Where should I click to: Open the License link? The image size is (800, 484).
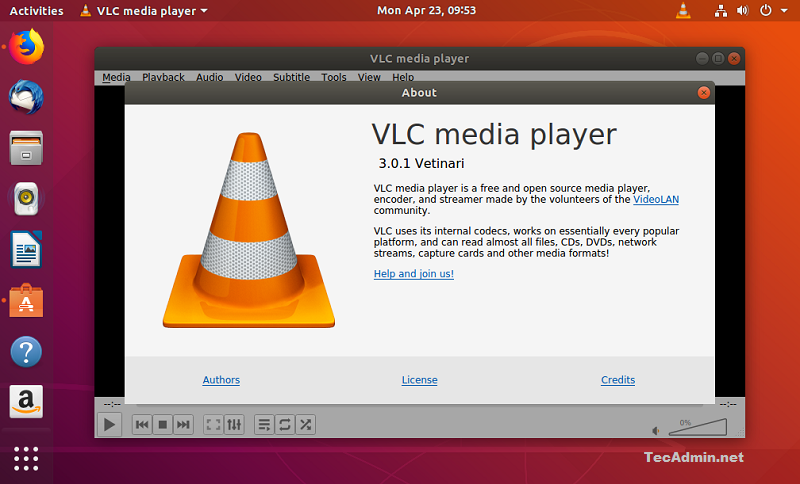coord(419,380)
